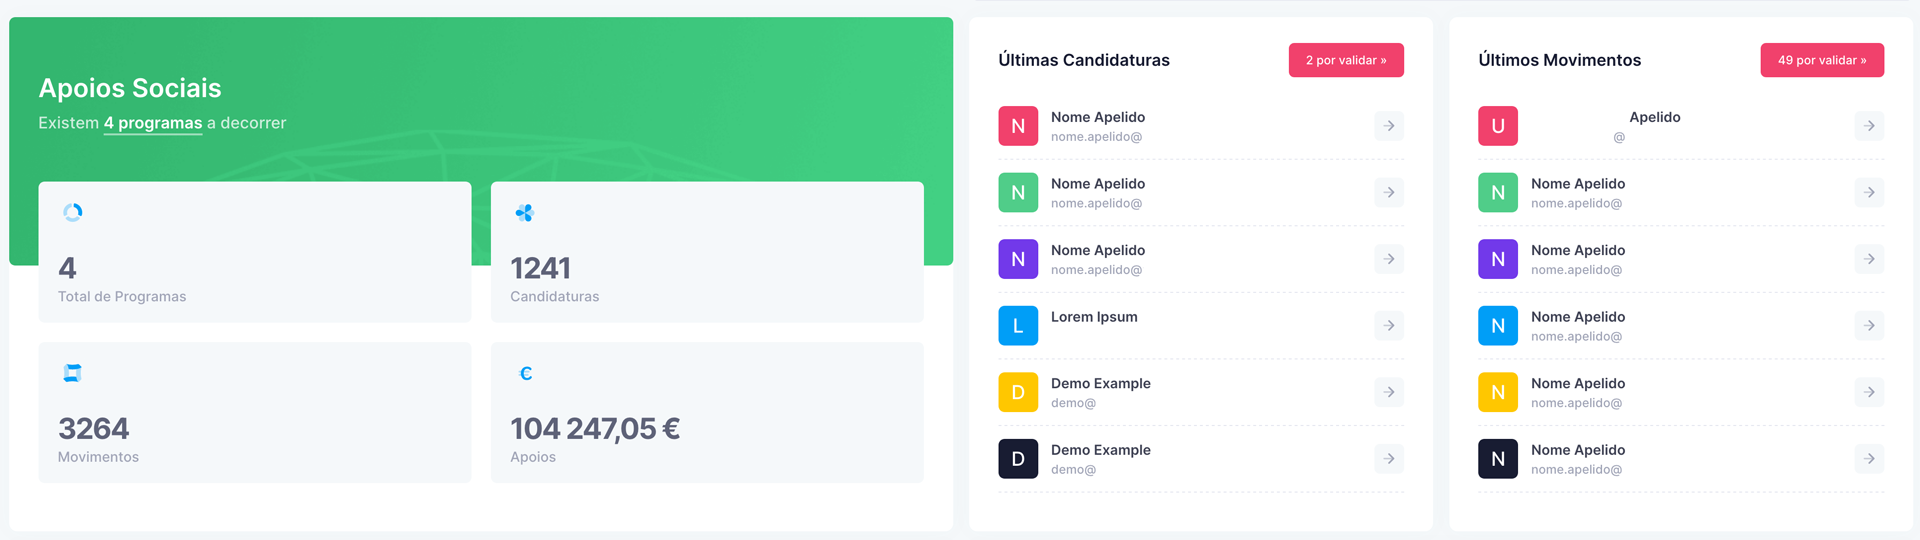Click arrow next to dark N movement entry
Image resolution: width=1920 pixels, height=540 pixels.
[1869, 459]
